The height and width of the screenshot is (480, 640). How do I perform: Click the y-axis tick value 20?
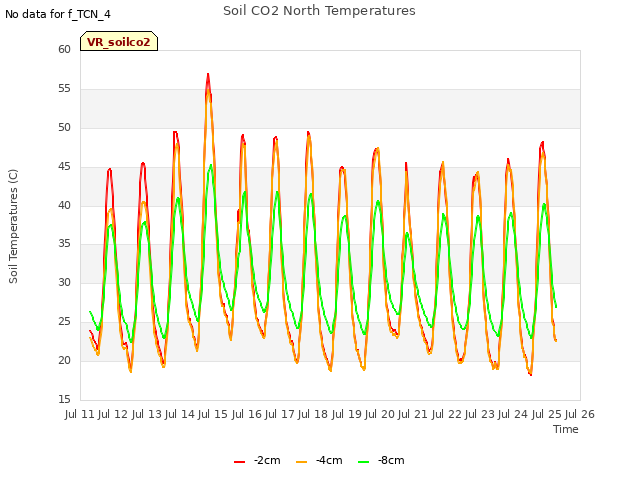click(64, 360)
